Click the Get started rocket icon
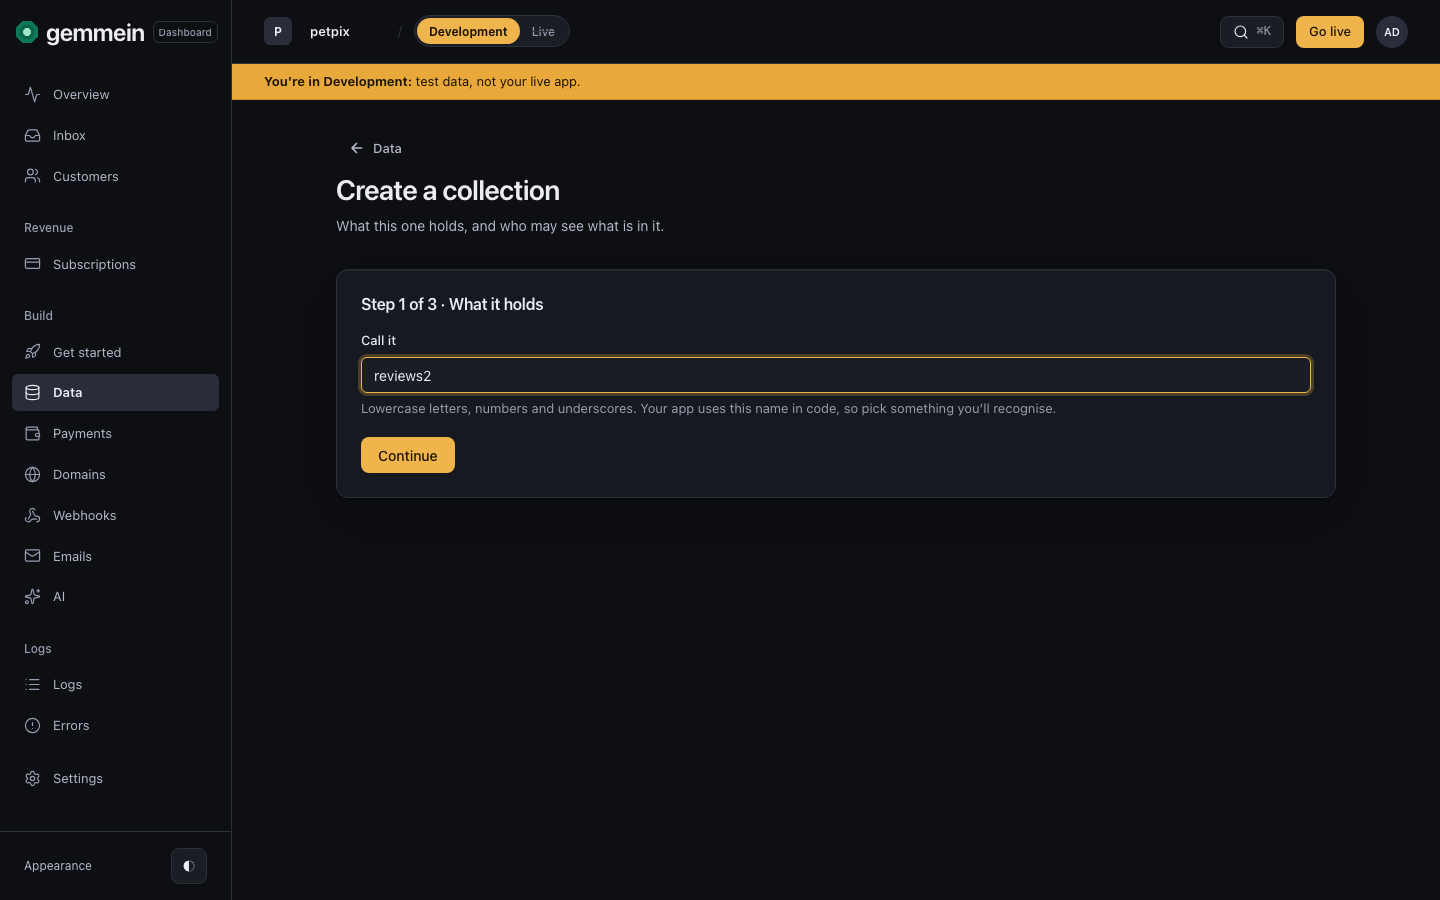 tap(33, 352)
